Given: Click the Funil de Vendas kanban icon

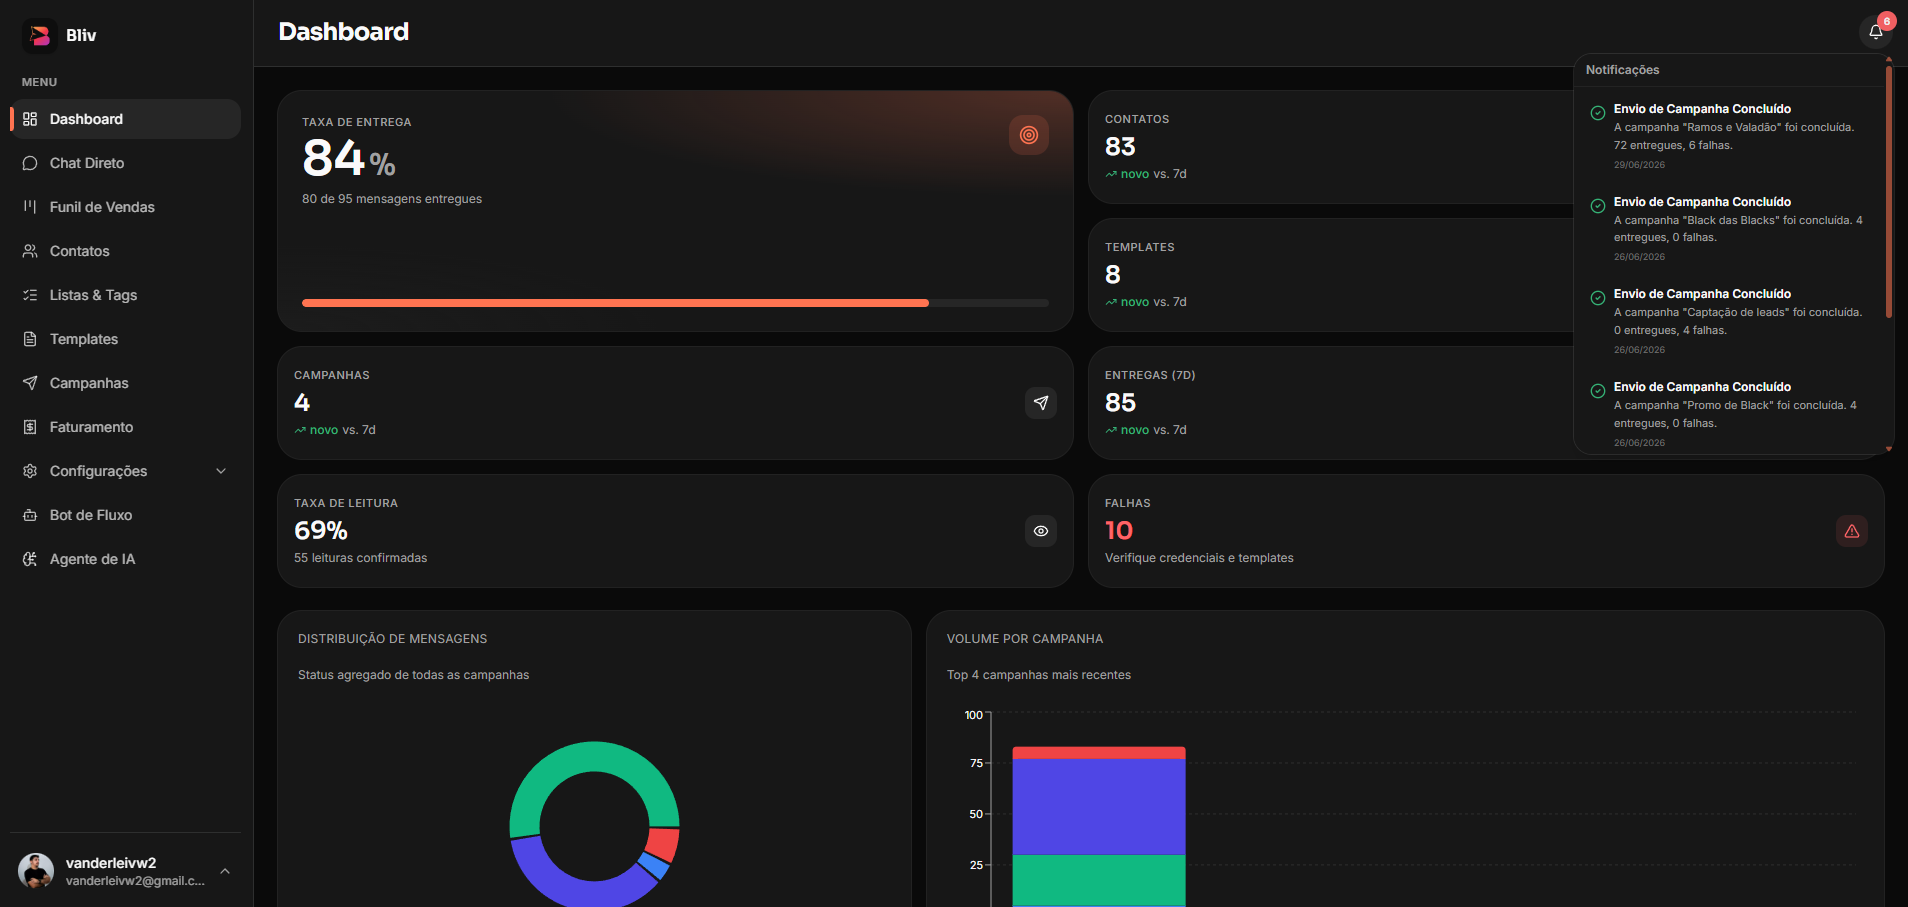Looking at the screenshot, I should coord(30,207).
